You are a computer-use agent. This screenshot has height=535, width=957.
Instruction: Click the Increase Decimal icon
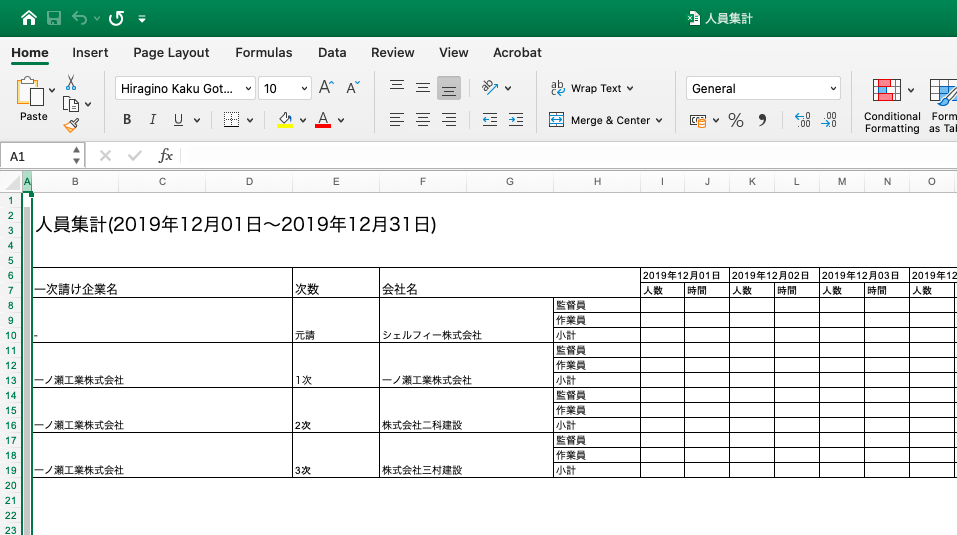[x=803, y=120]
